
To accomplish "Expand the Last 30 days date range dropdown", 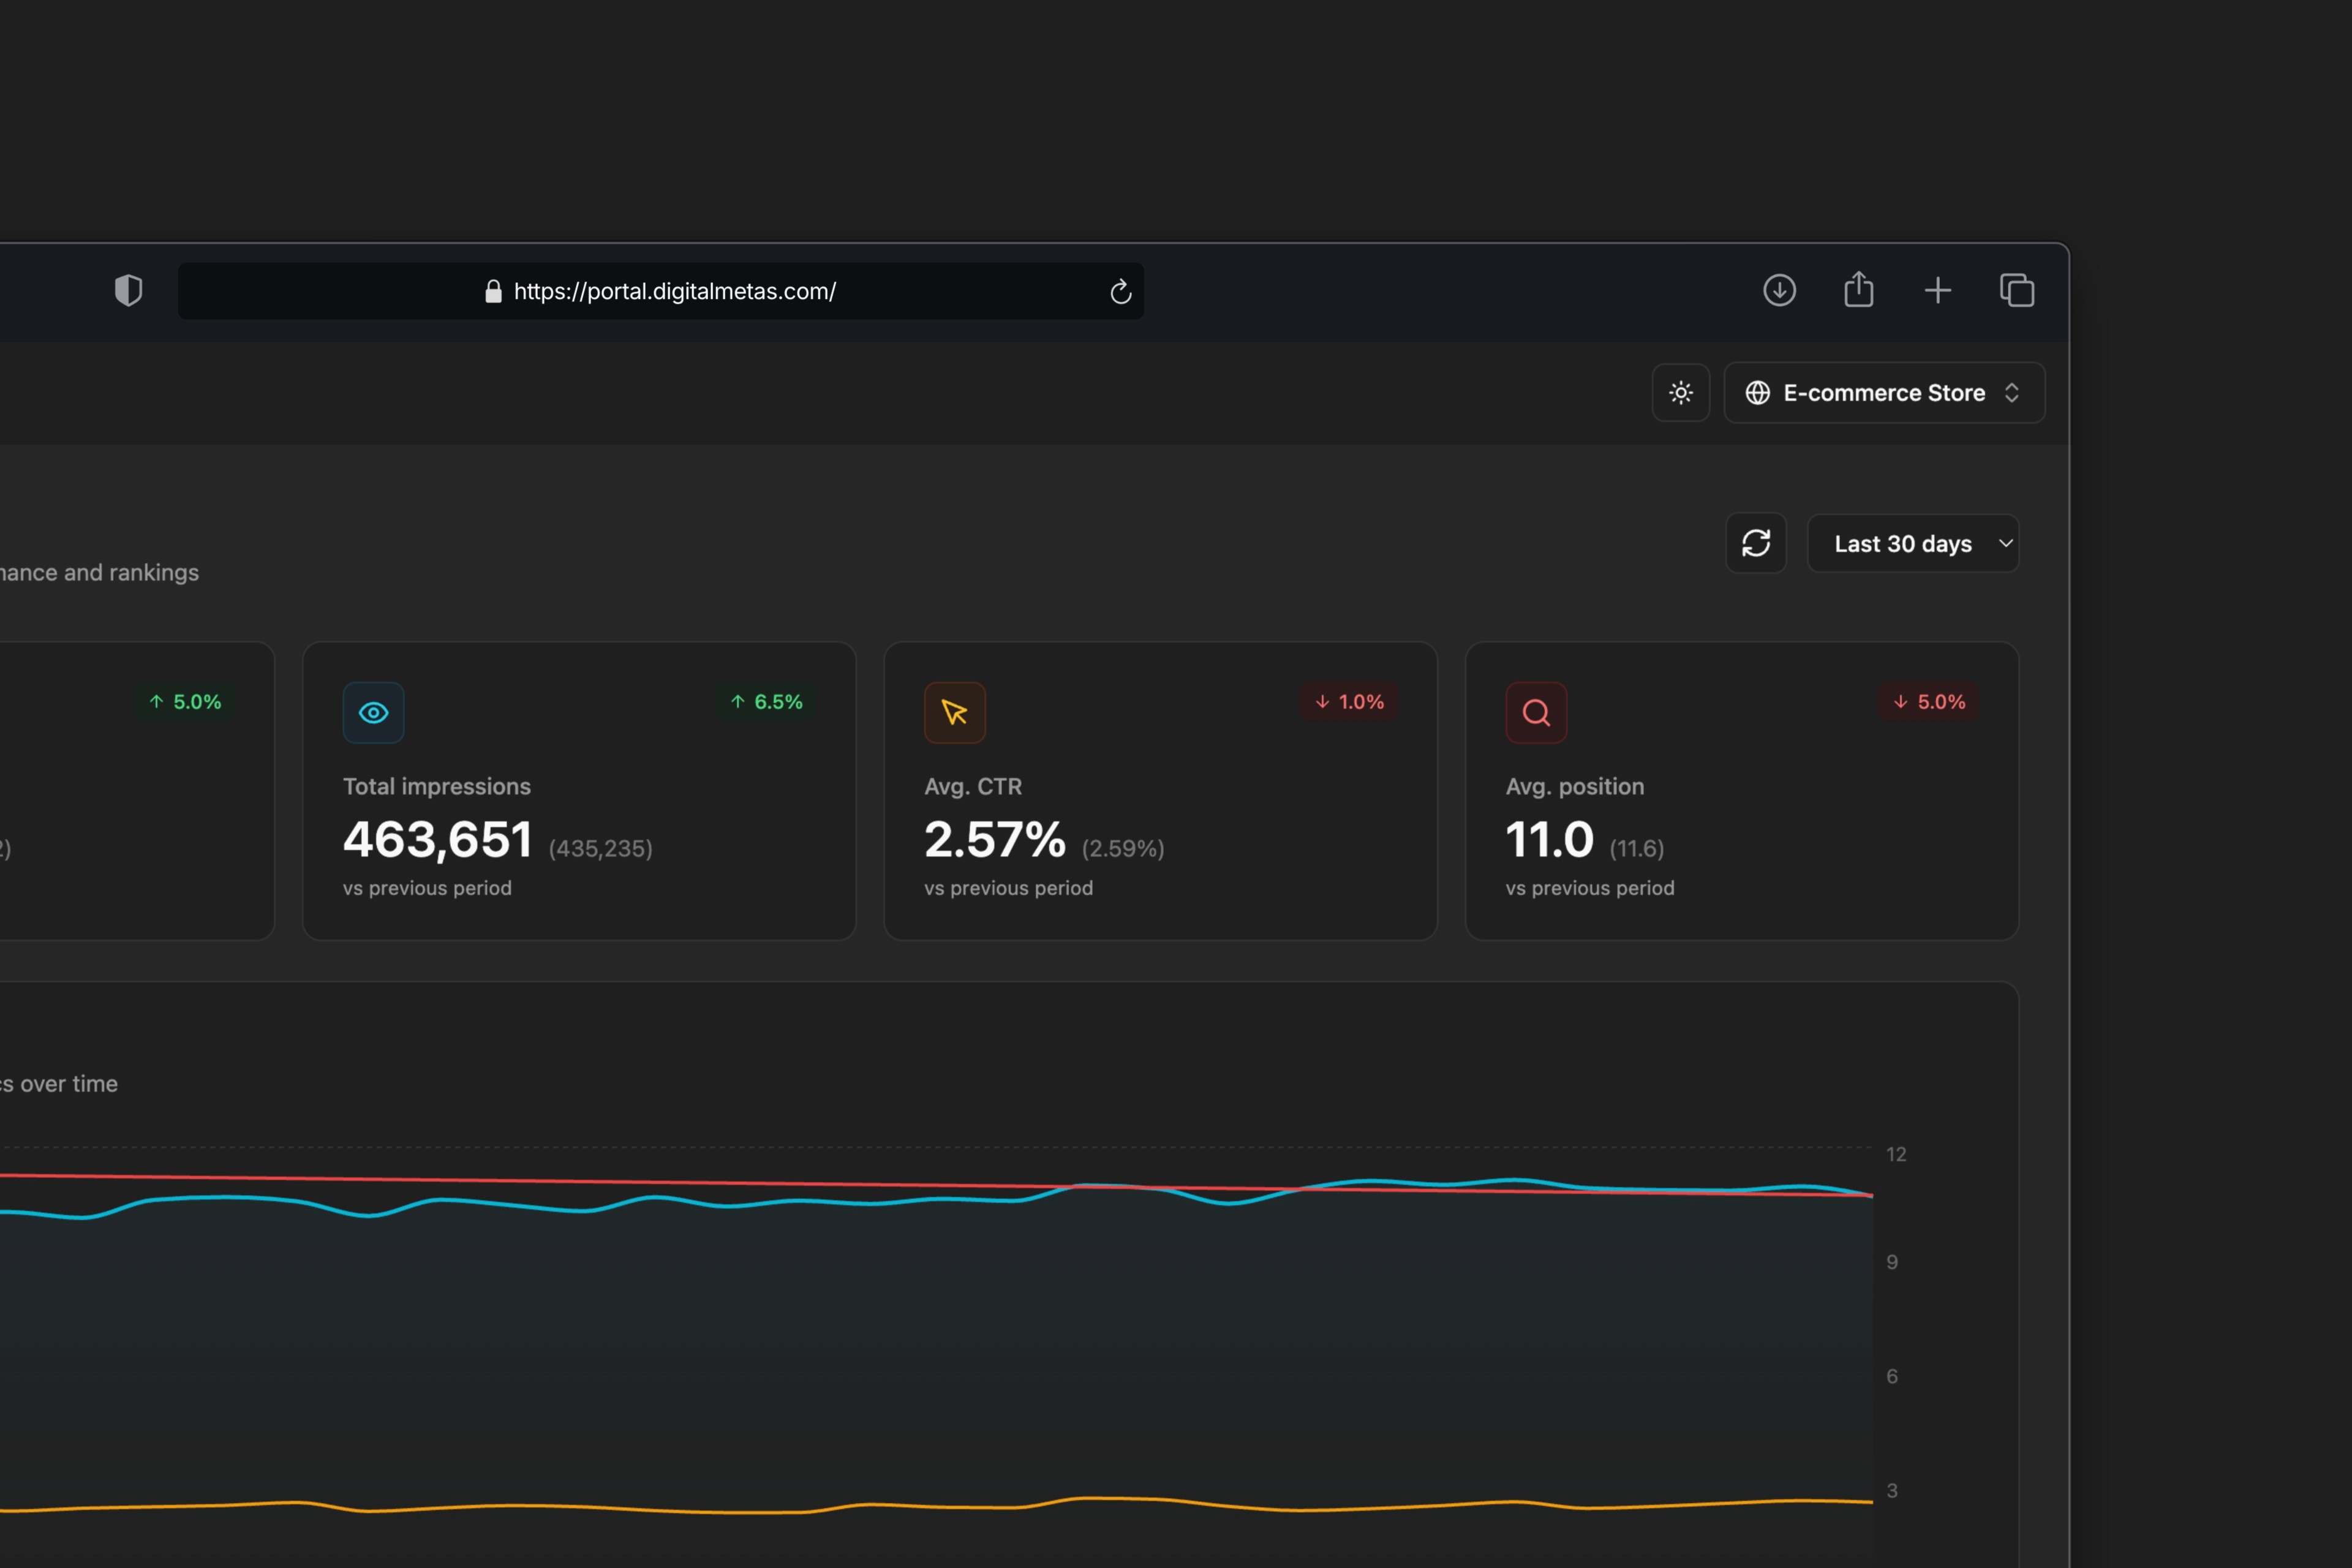I will pos(1912,543).
